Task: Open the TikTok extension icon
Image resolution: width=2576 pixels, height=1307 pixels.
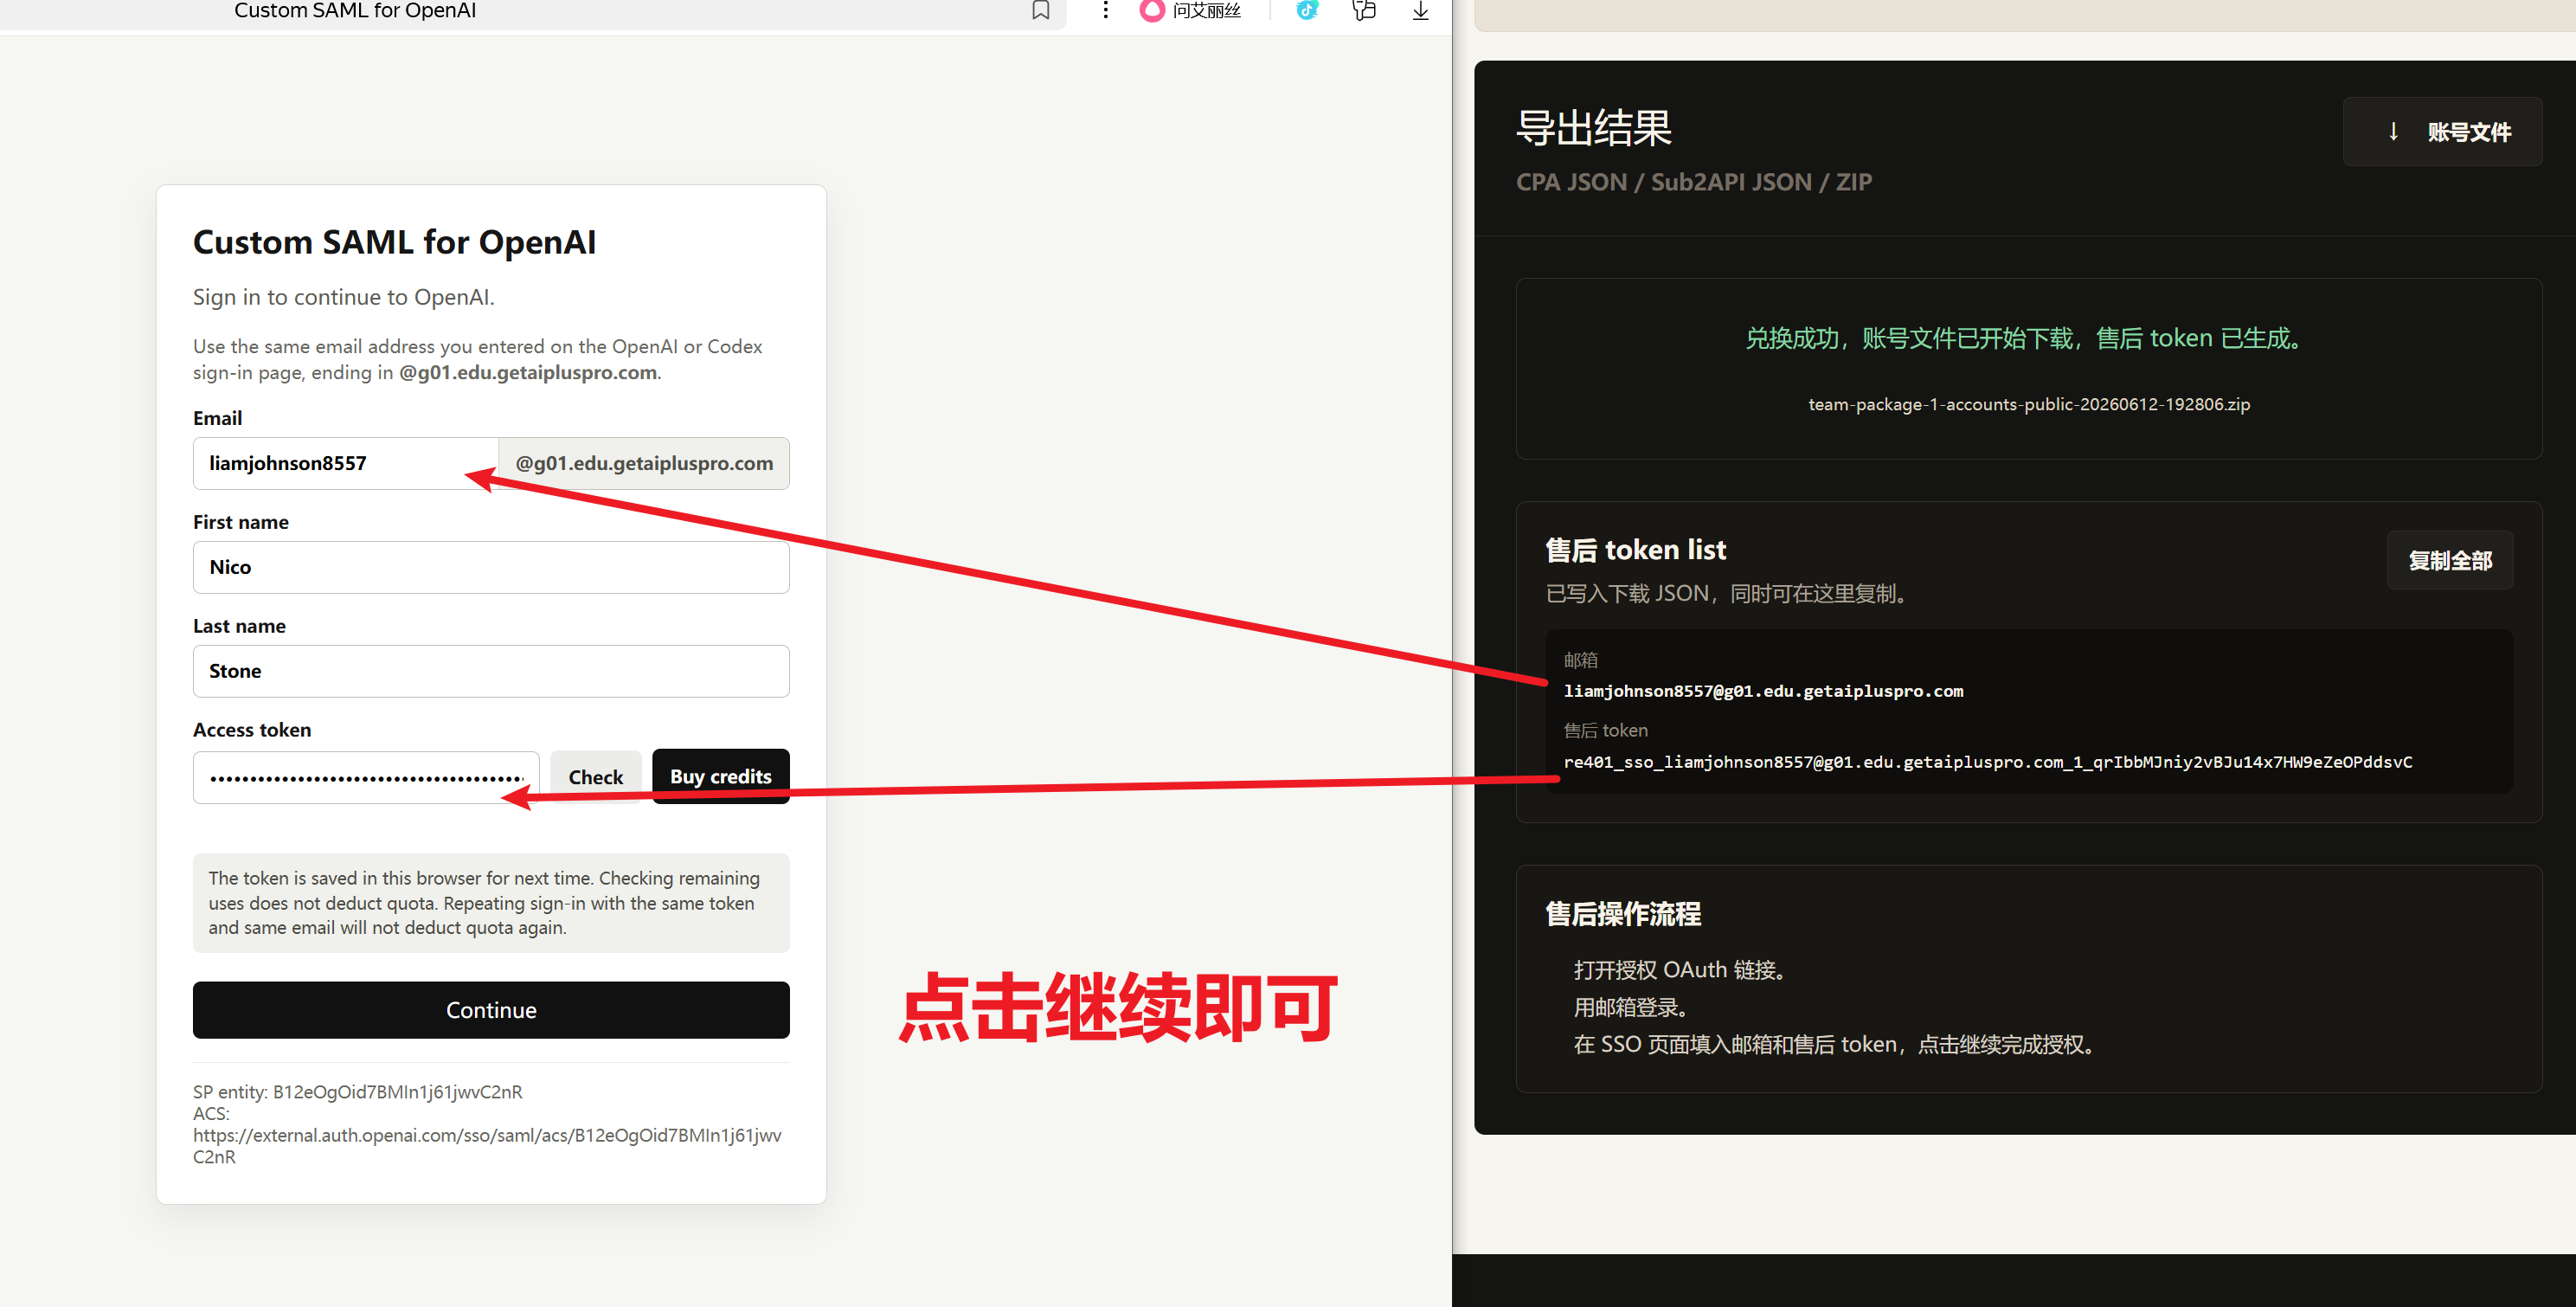Action: coord(1307,10)
